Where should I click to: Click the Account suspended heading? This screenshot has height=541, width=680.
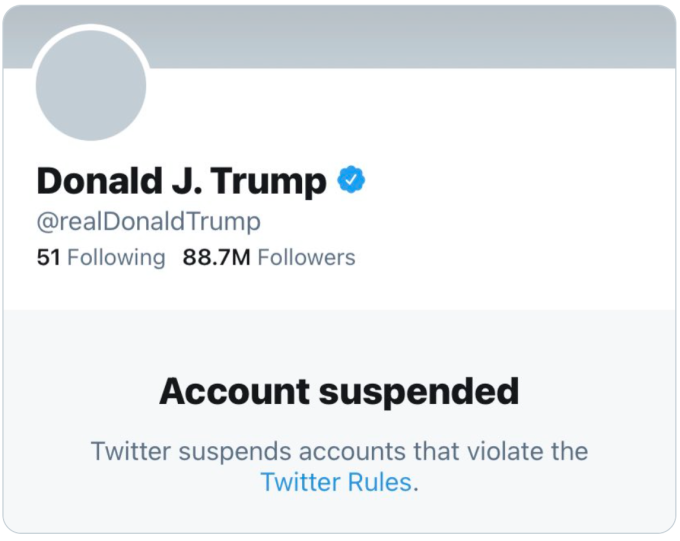(x=339, y=391)
